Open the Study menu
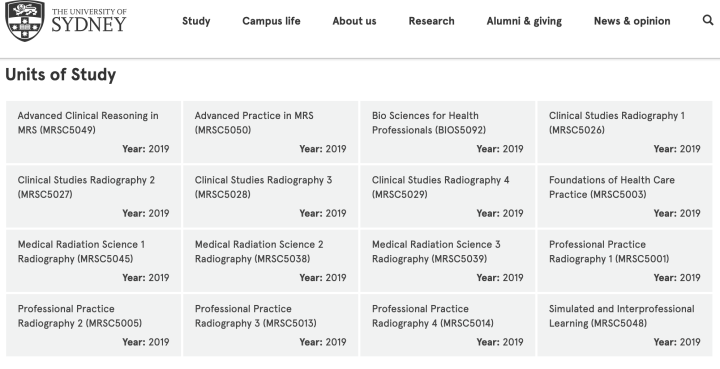 click(x=196, y=21)
